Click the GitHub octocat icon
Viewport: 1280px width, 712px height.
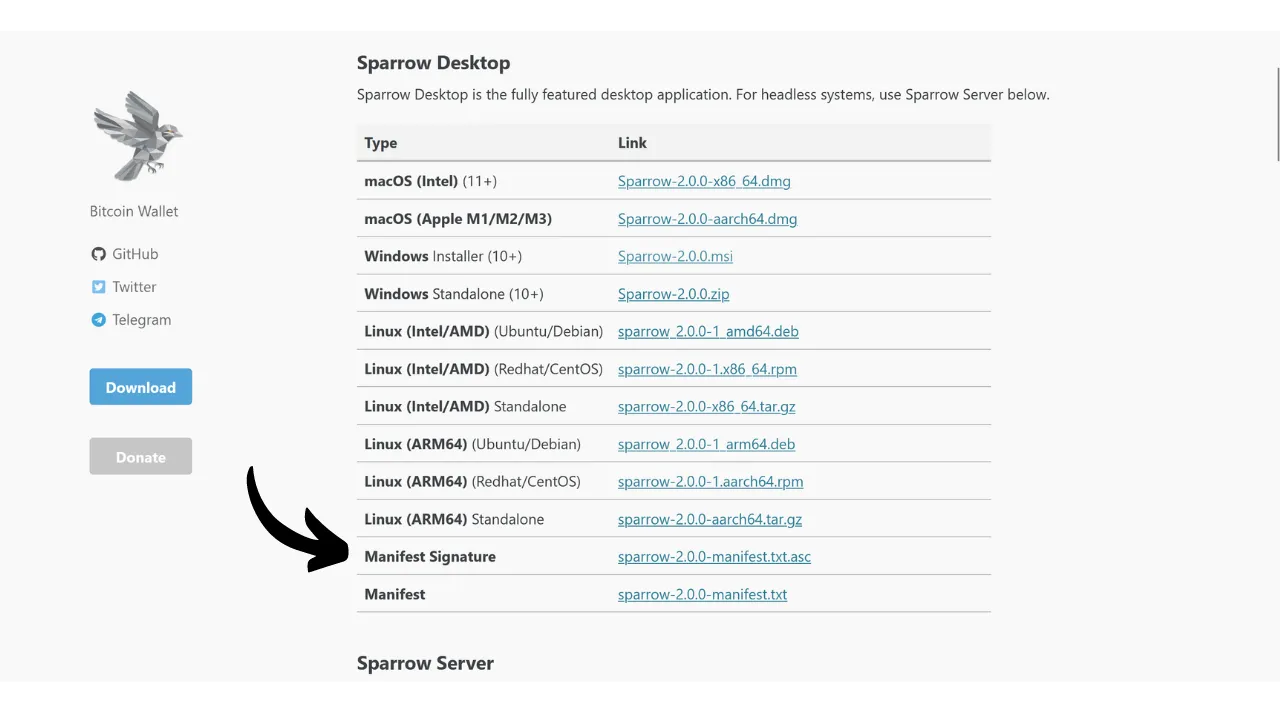(98, 254)
